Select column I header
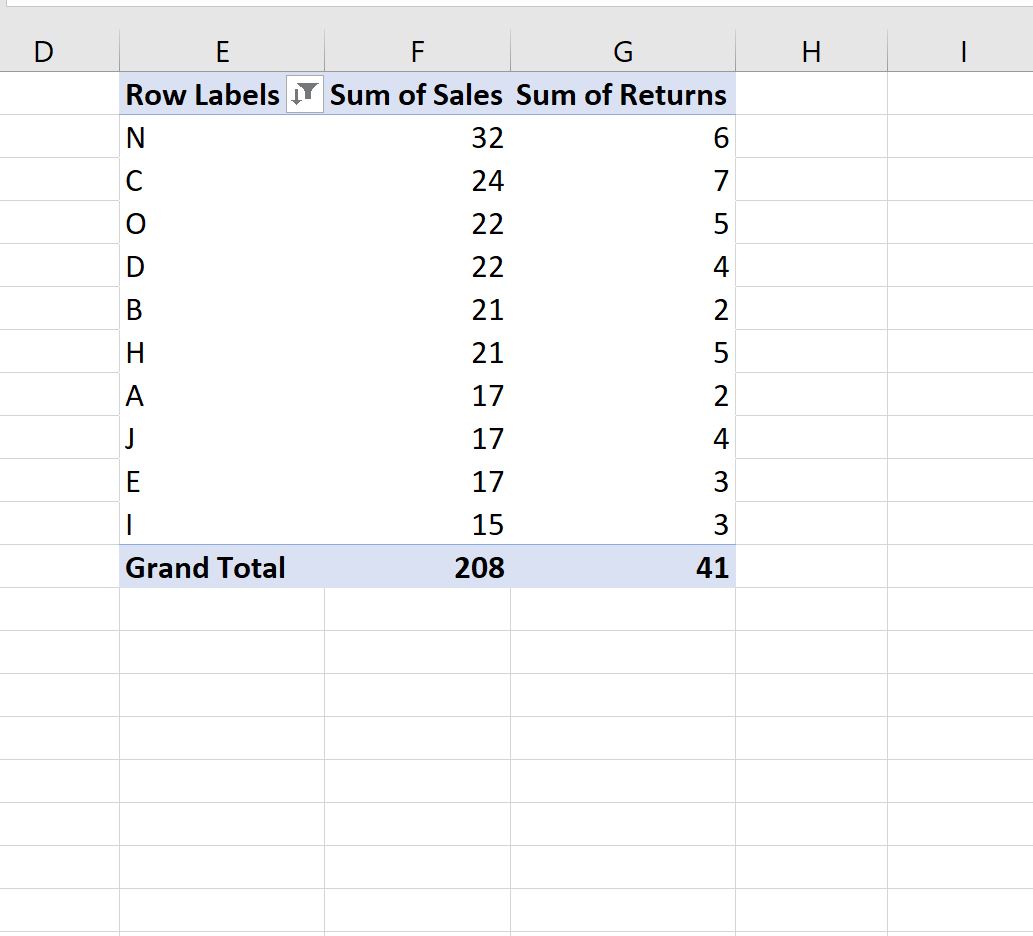The height and width of the screenshot is (936, 1033). pos(961,51)
